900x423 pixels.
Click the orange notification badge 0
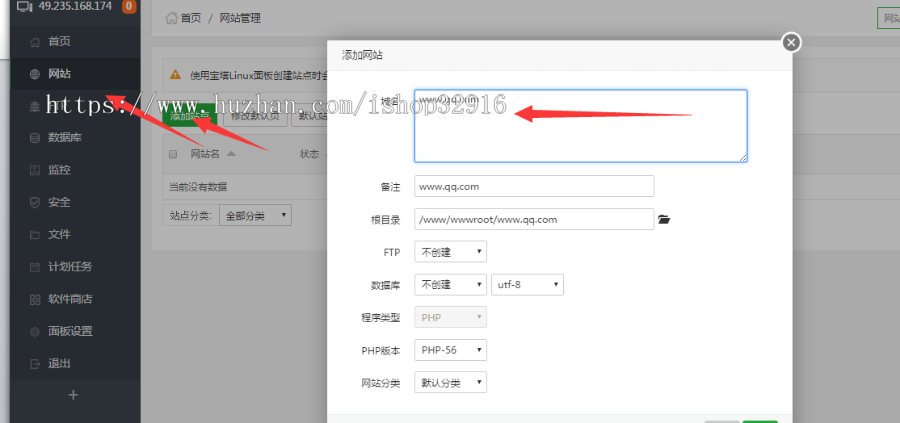[129, 6]
